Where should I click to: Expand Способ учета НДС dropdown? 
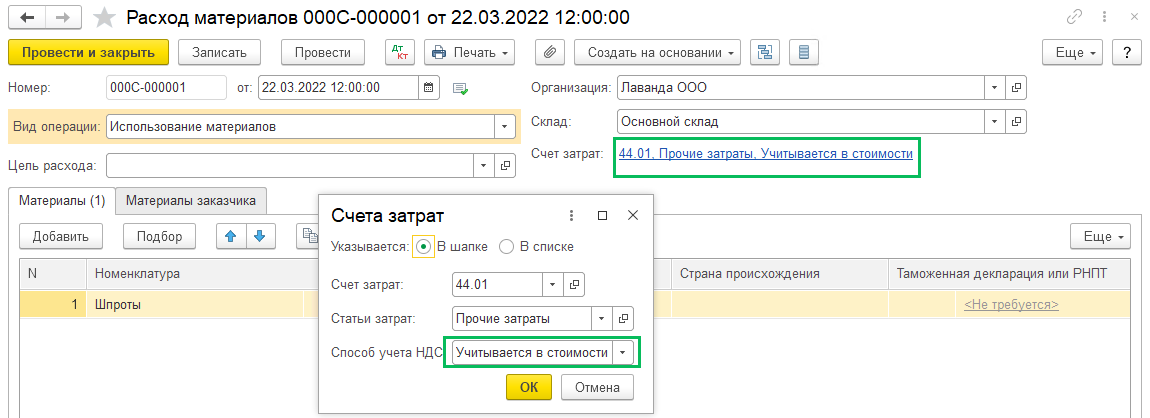point(623,353)
